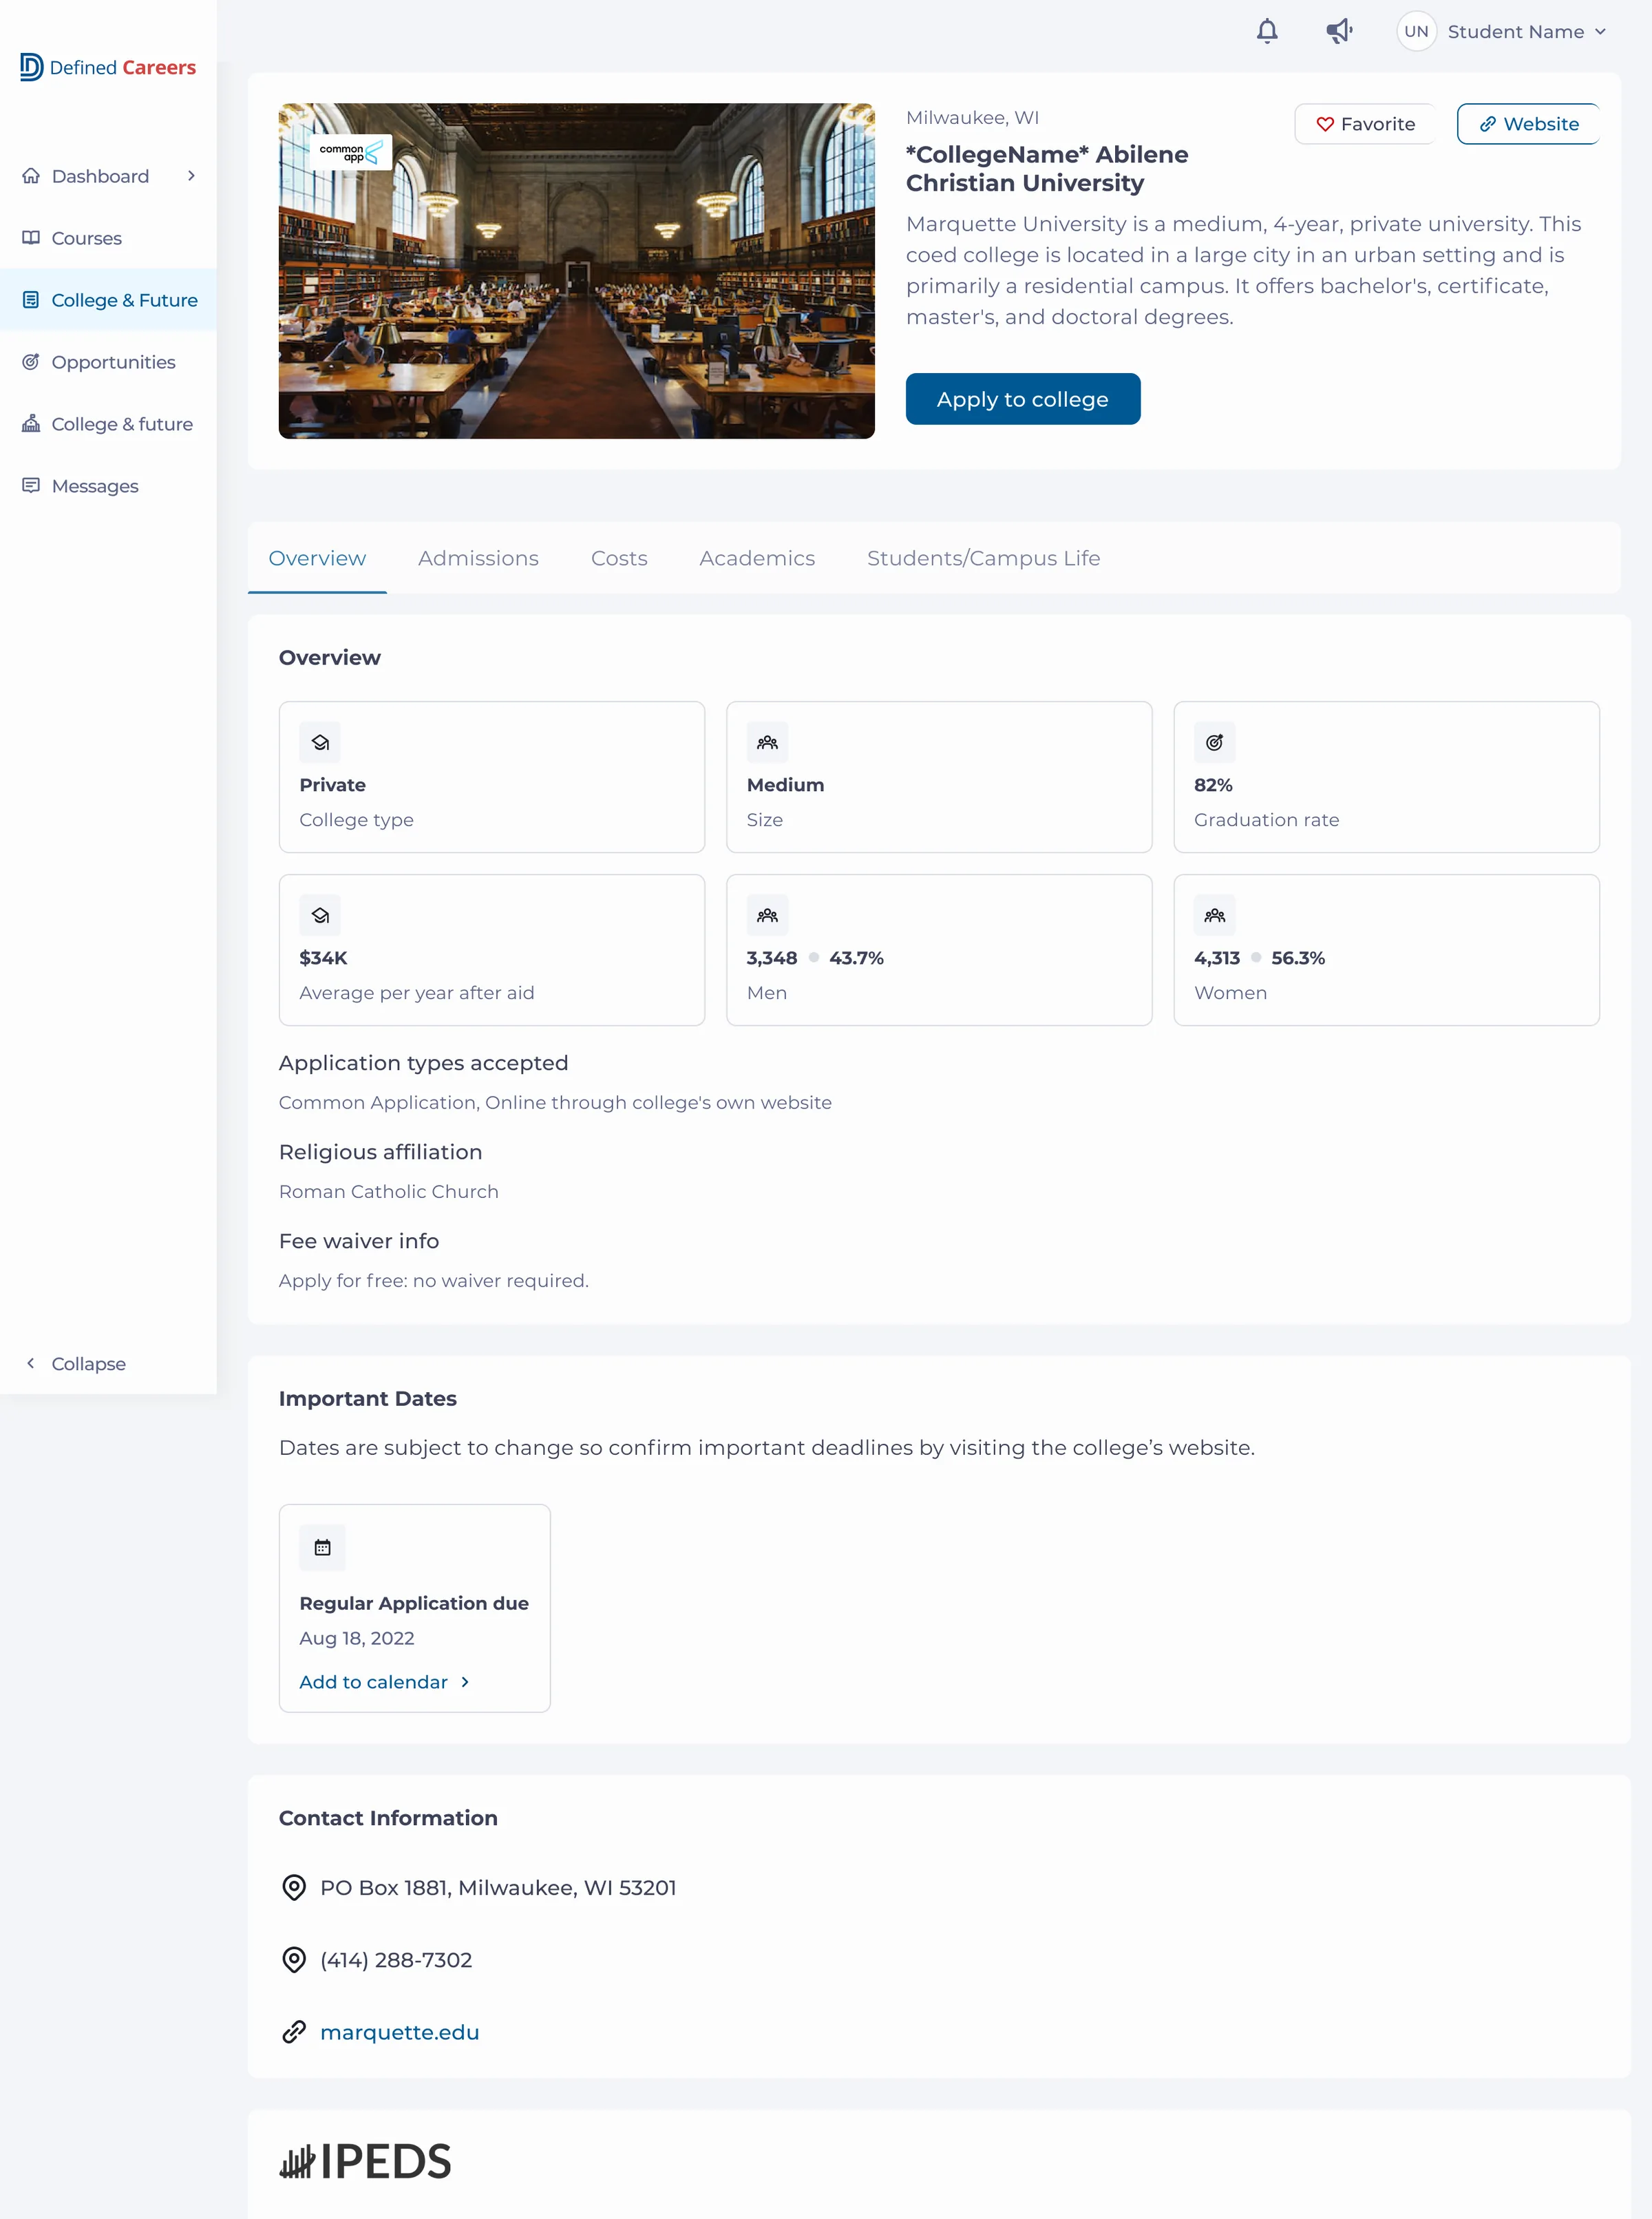Screen dimensions: 1652x2219
Task: Click the Messages chat icon
Action: 31,486
